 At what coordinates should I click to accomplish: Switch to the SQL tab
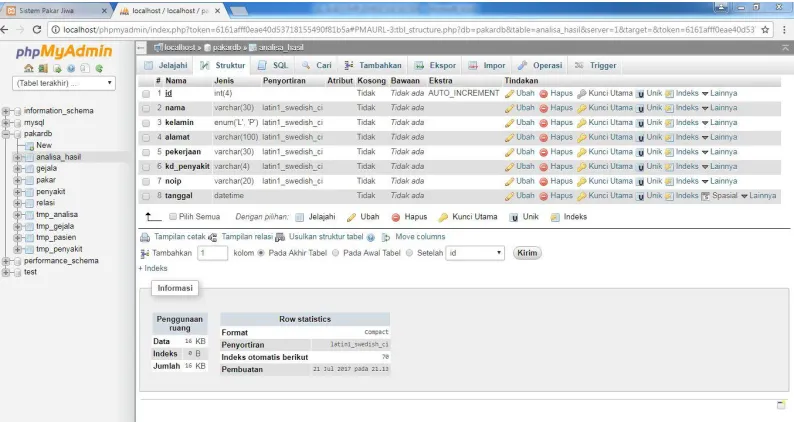click(x=273, y=65)
